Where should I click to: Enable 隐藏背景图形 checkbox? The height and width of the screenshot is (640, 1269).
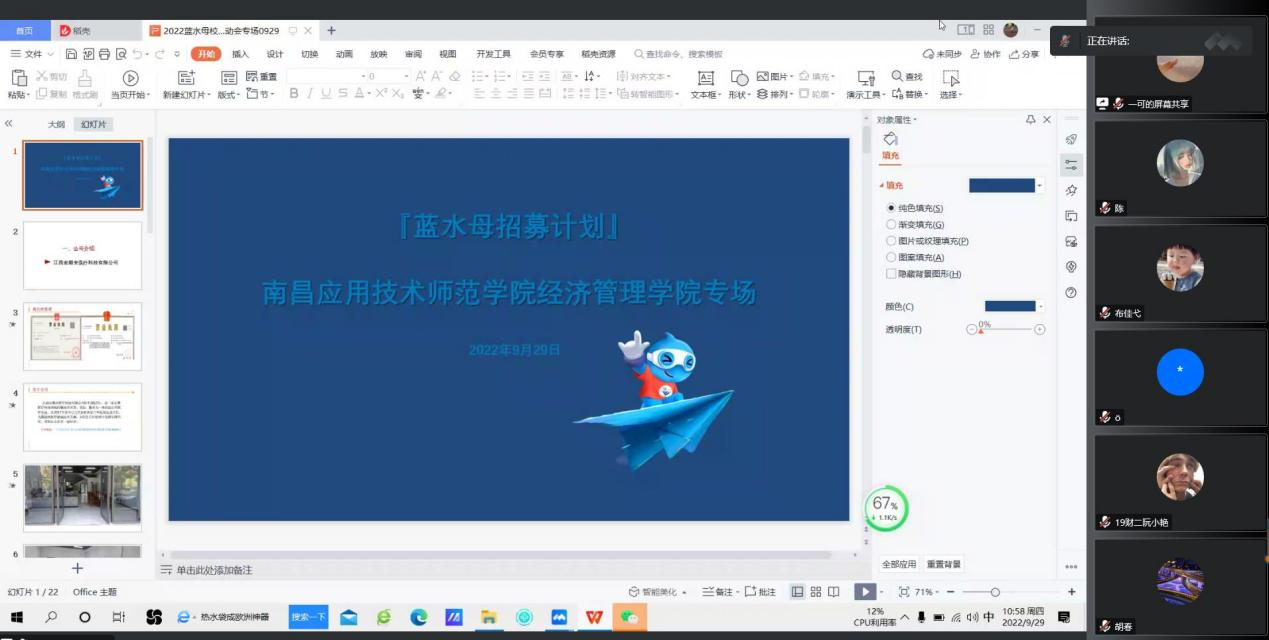pos(891,274)
